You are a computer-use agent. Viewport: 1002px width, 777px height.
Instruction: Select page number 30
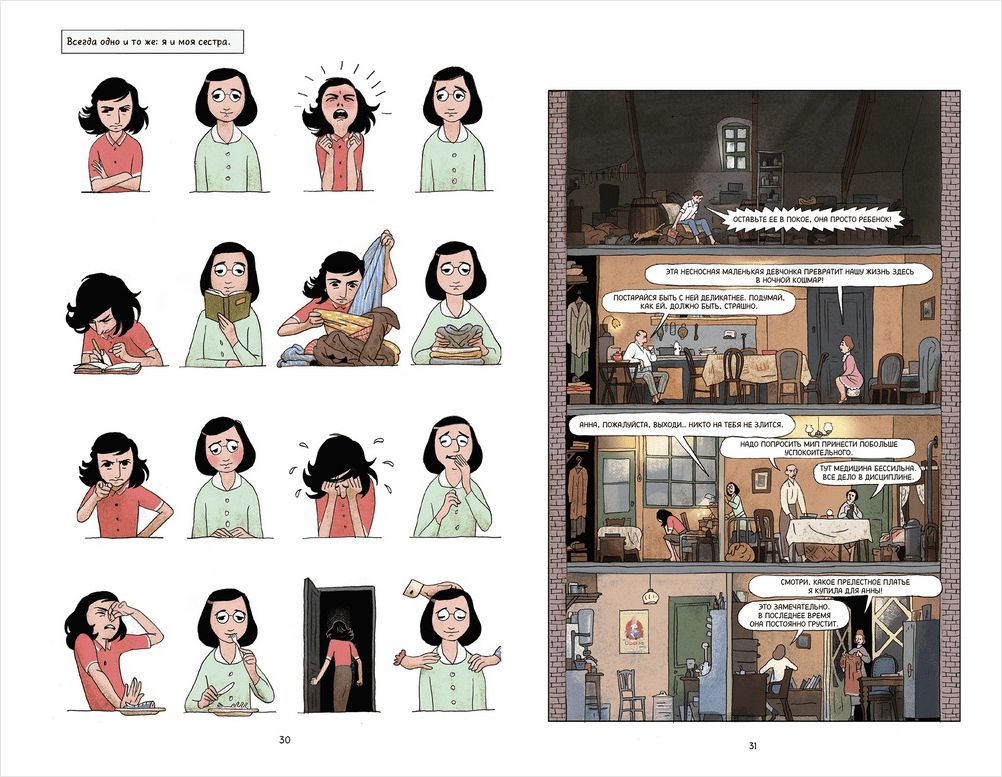[284, 740]
